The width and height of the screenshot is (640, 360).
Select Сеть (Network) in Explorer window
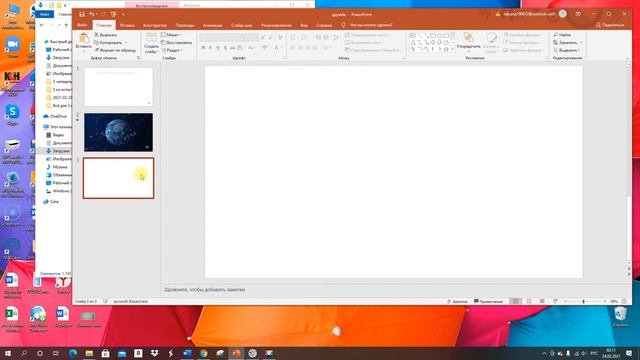(51, 202)
